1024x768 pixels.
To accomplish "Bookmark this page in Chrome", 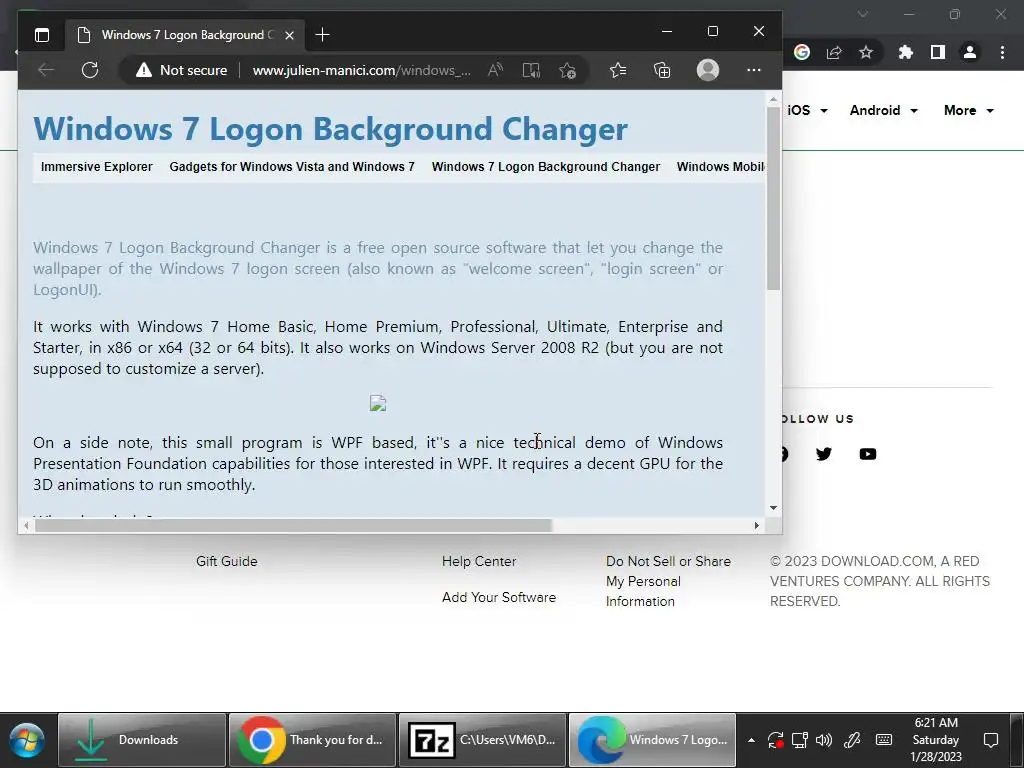I will click(866, 52).
